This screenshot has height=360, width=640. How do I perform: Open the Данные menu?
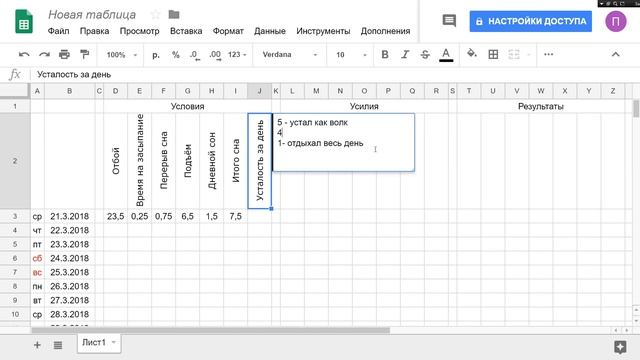(x=270, y=31)
